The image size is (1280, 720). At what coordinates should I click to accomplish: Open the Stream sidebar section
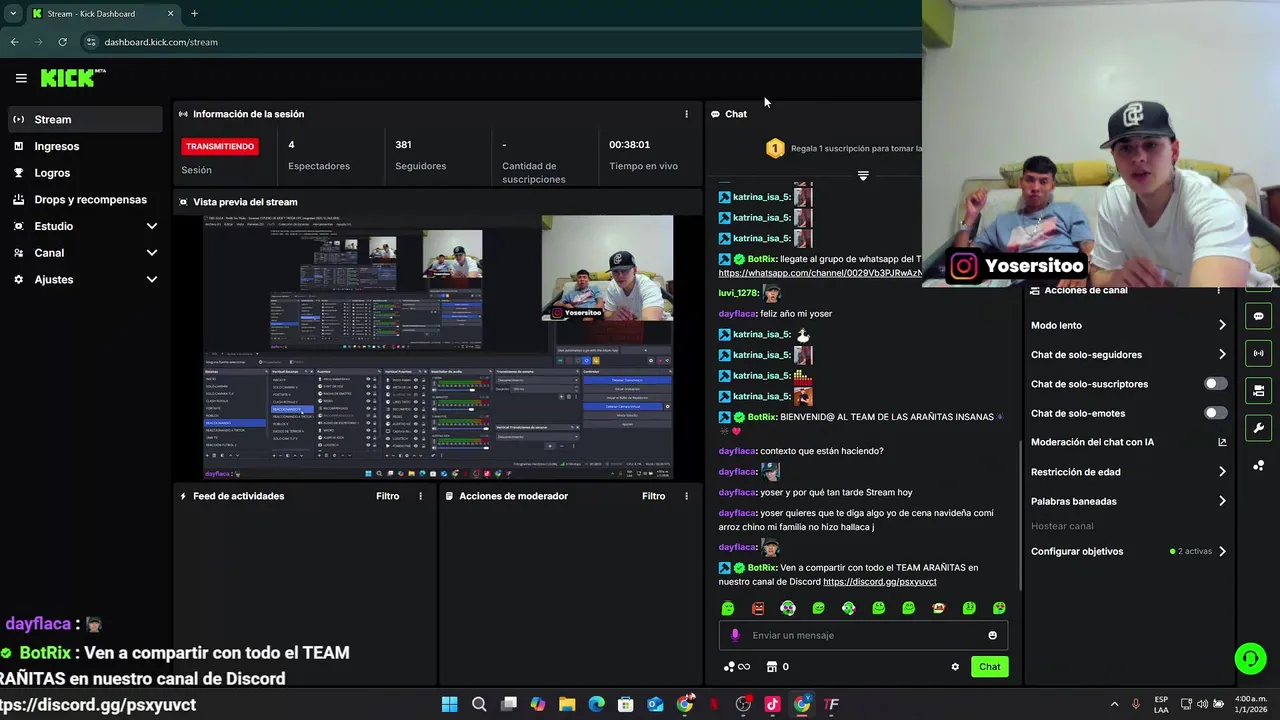pos(84,119)
